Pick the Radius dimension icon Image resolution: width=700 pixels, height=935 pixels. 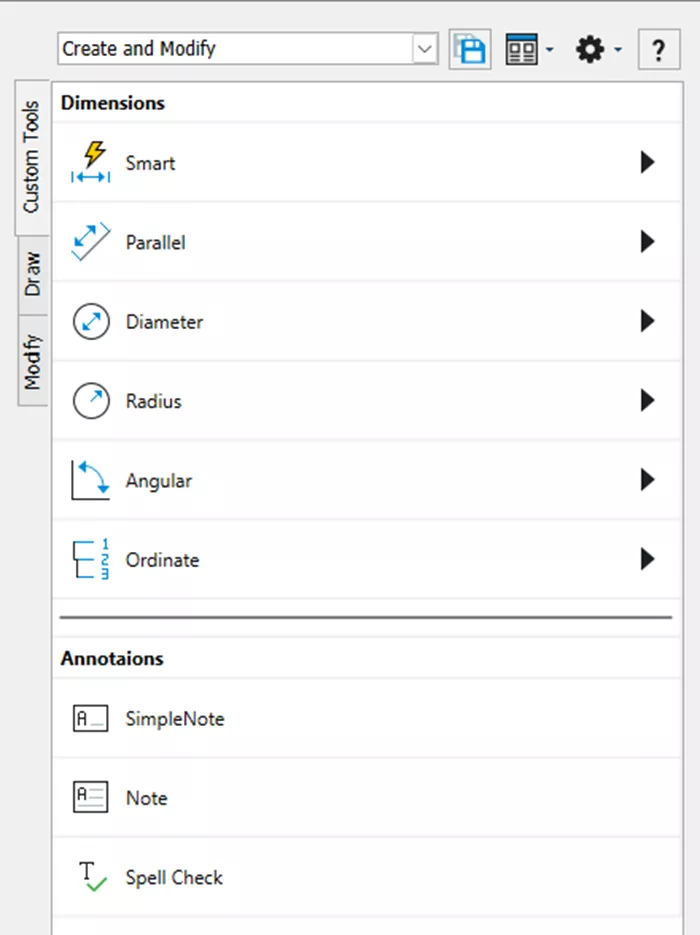tap(91, 401)
